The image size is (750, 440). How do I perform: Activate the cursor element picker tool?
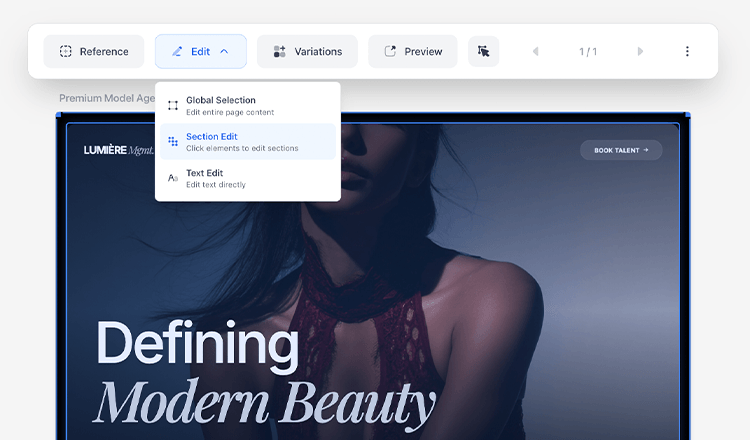click(x=483, y=52)
